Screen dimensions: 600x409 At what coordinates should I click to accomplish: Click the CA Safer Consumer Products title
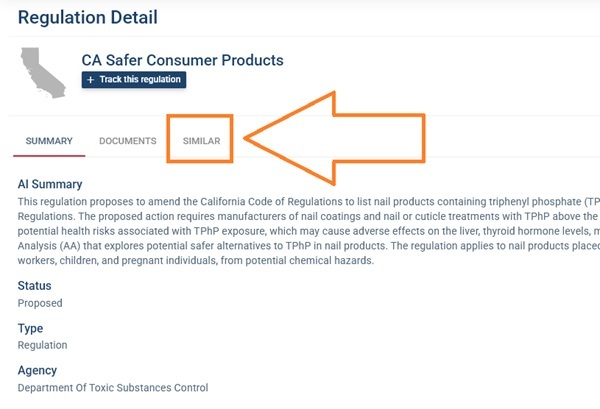pyautogui.click(x=182, y=60)
